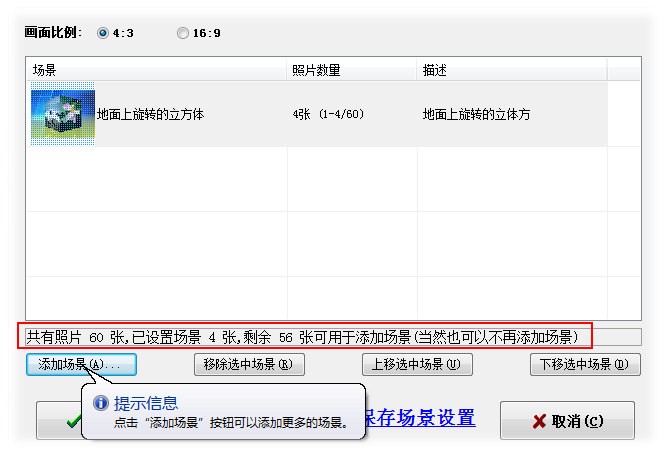Screen dimensions: 668x456
Task: Click the 场景 column header
Action: (157, 70)
